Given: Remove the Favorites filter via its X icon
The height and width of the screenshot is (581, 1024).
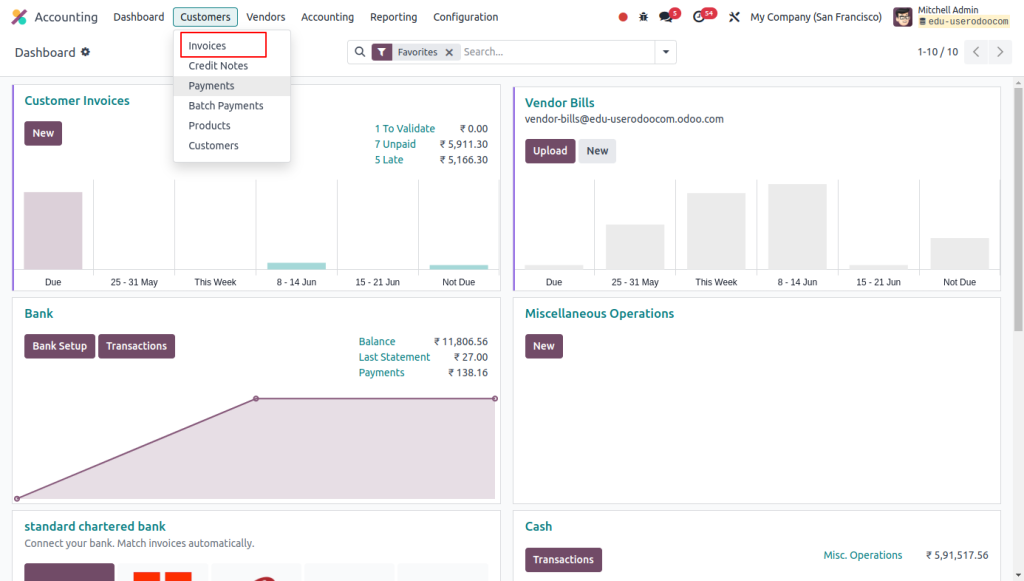Looking at the screenshot, I should click(449, 51).
